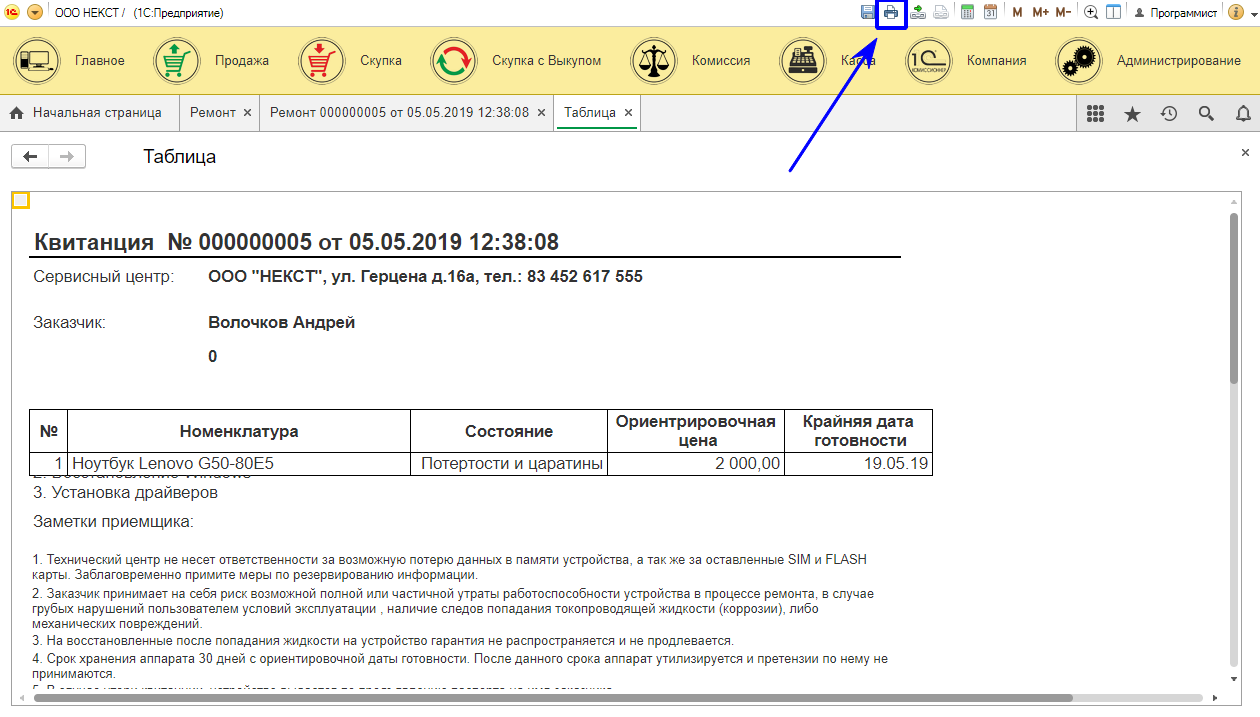Close the Ремонт 000000005 tab
The height and width of the screenshot is (717, 1260).
coord(541,113)
